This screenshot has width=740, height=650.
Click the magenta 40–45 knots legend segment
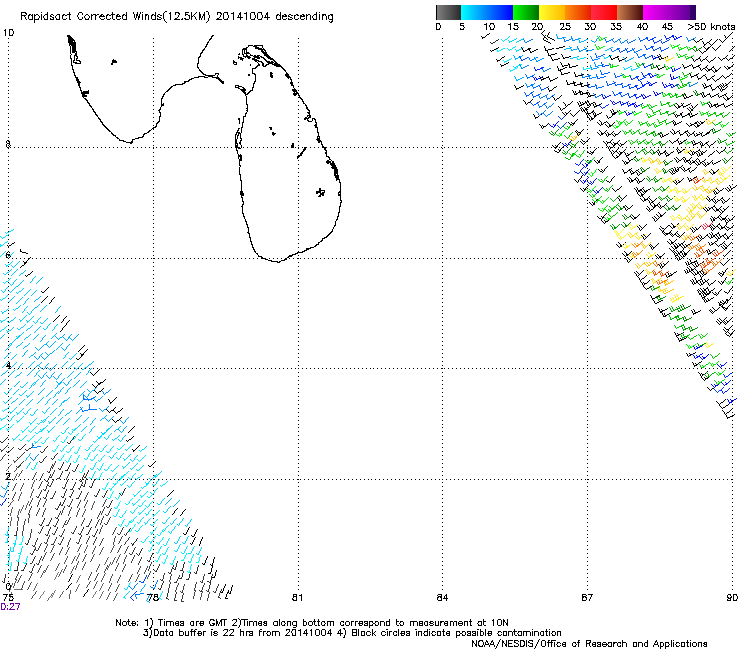tap(656, 12)
